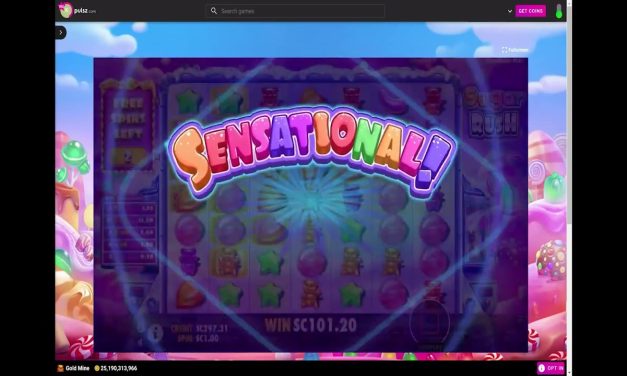
Task: Click the free spins left counter
Action: tap(128, 128)
